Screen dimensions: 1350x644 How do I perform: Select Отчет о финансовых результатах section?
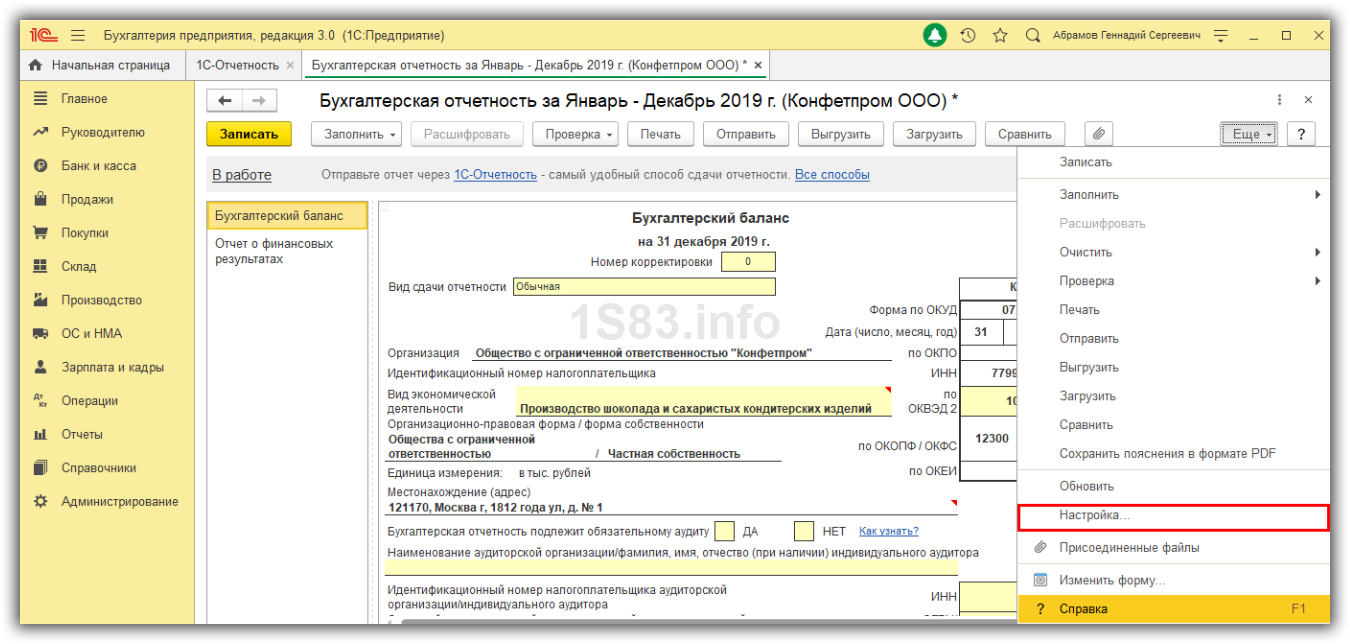tap(273, 251)
